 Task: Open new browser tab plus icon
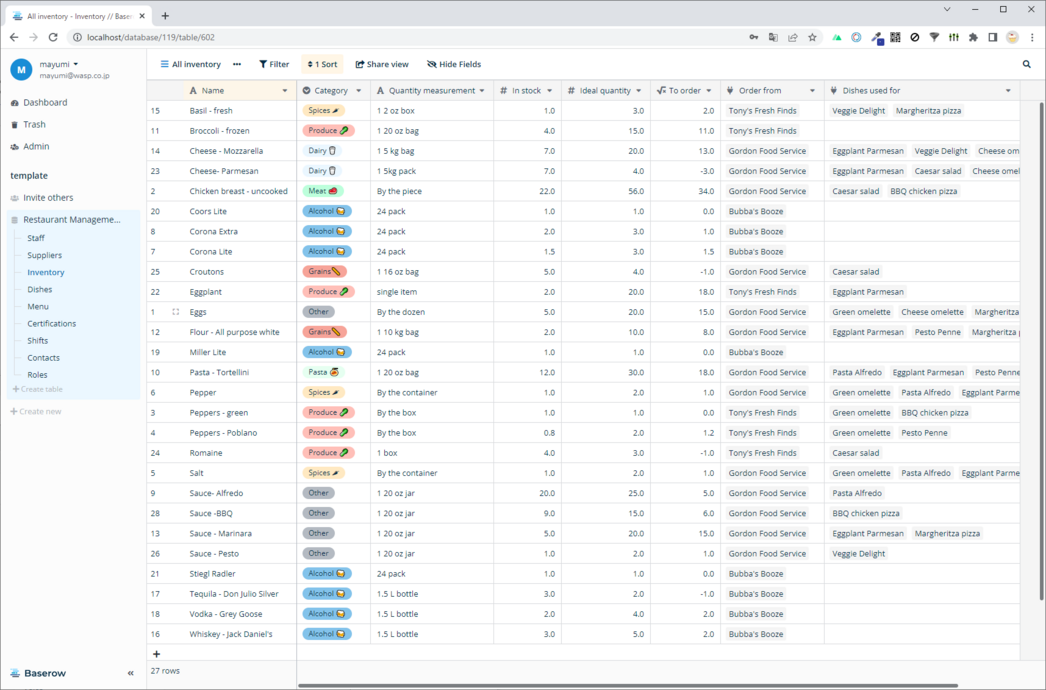point(165,15)
